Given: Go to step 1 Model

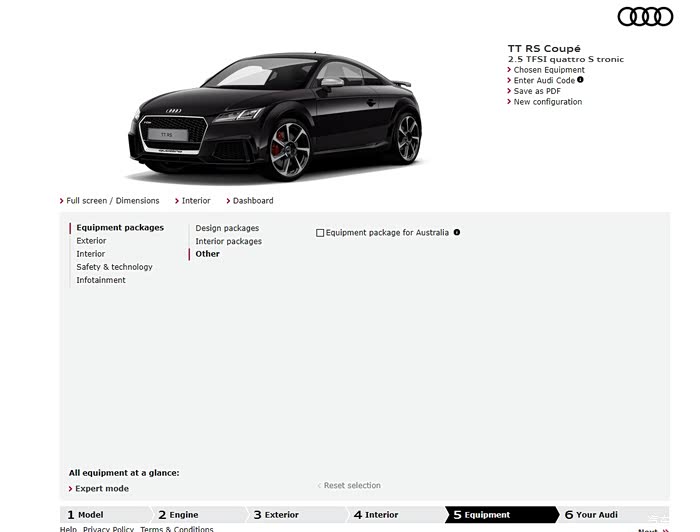Looking at the screenshot, I should click(x=104, y=515).
